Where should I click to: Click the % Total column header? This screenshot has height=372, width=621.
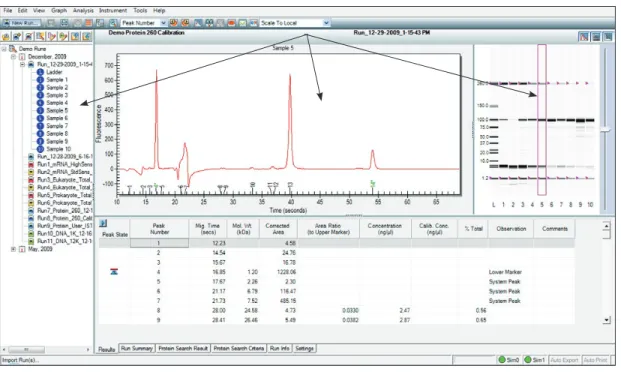point(474,229)
